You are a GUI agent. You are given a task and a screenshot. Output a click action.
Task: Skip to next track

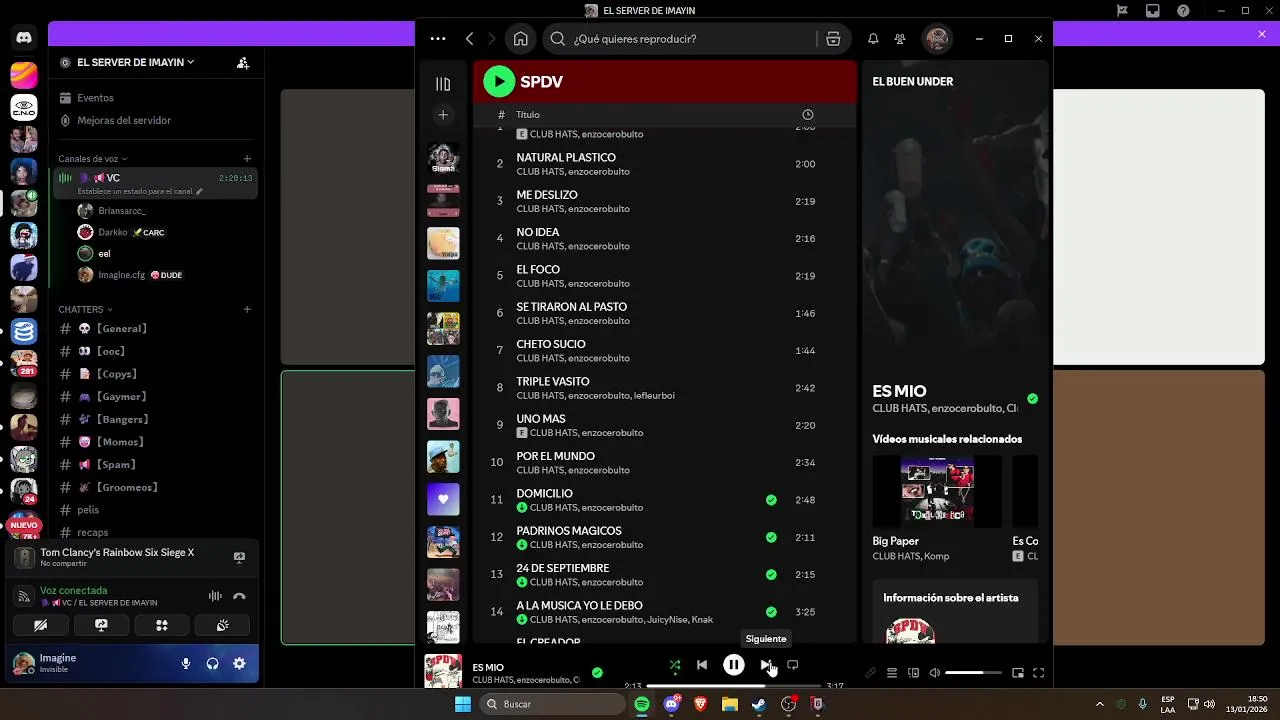pyautogui.click(x=765, y=665)
